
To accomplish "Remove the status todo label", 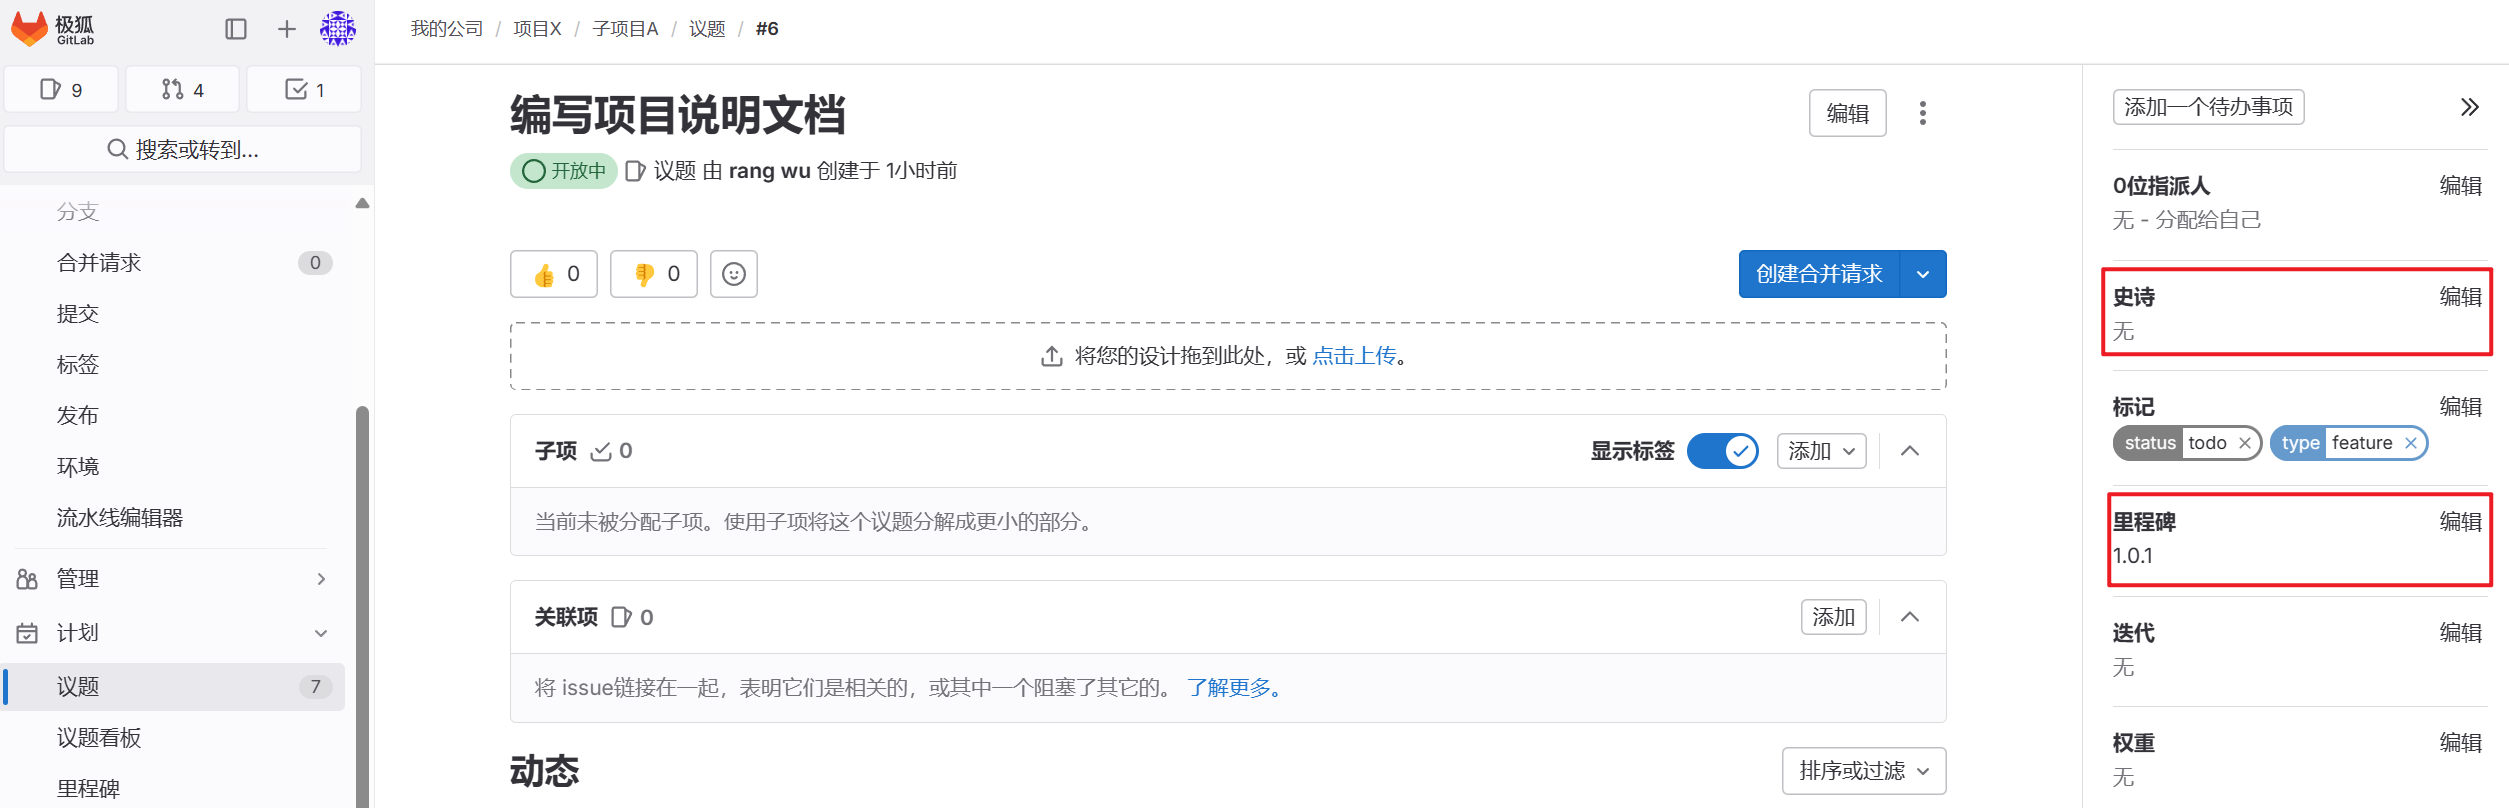I will (x=2245, y=443).
